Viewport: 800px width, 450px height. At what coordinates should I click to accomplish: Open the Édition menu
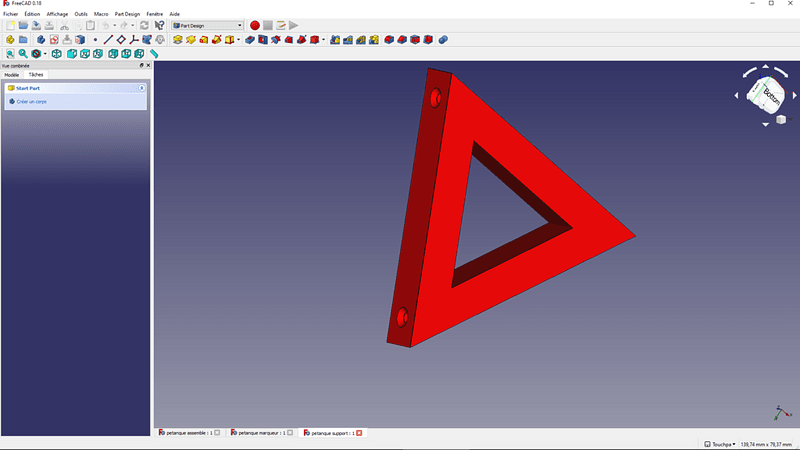[32, 14]
